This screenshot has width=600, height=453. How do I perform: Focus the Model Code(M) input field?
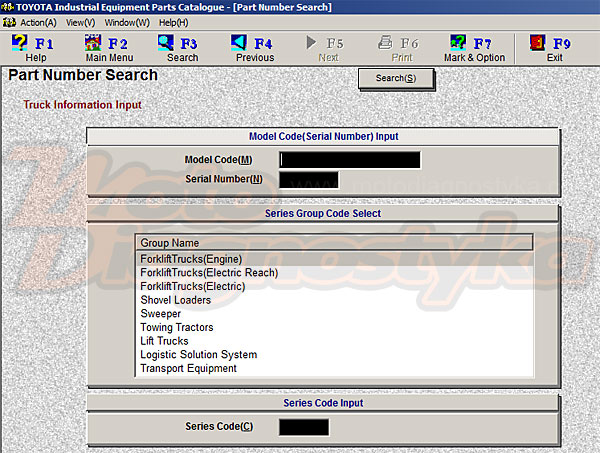pyautogui.click(x=350, y=160)
